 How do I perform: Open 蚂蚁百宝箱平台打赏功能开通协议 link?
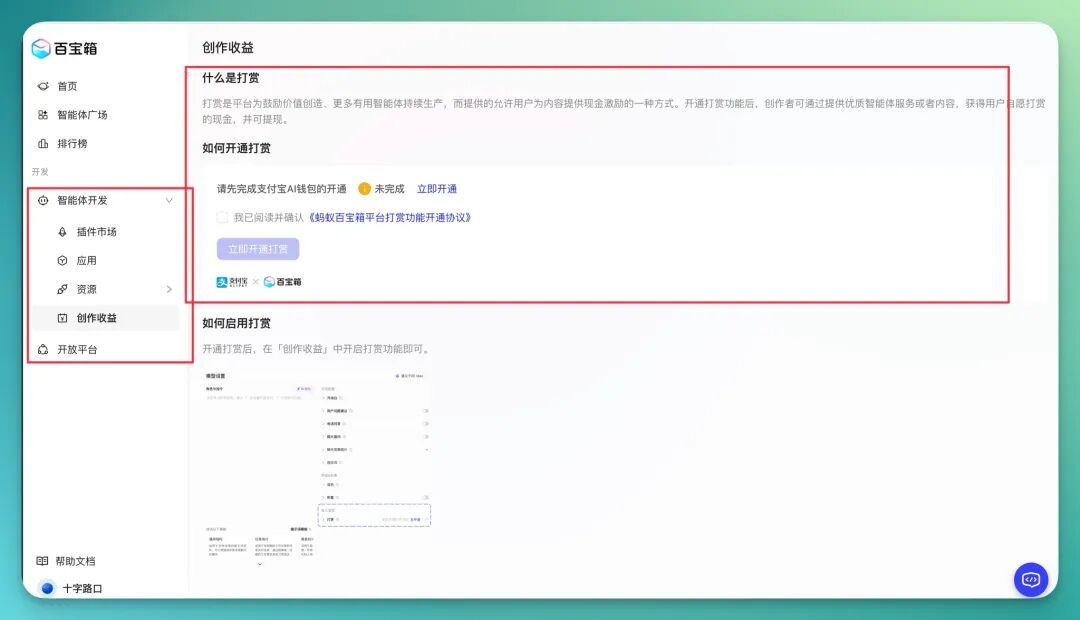(388, 218)
